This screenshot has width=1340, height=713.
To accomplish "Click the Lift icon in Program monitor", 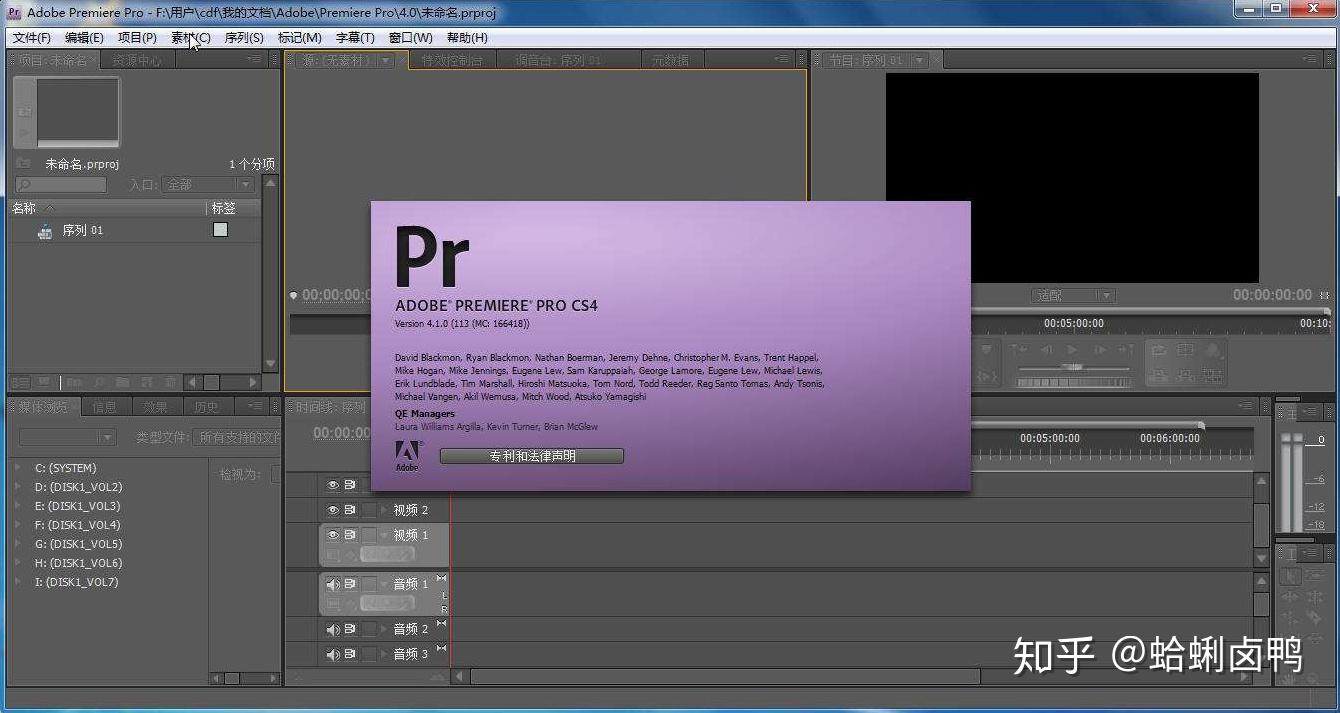I will [1159, 376].
